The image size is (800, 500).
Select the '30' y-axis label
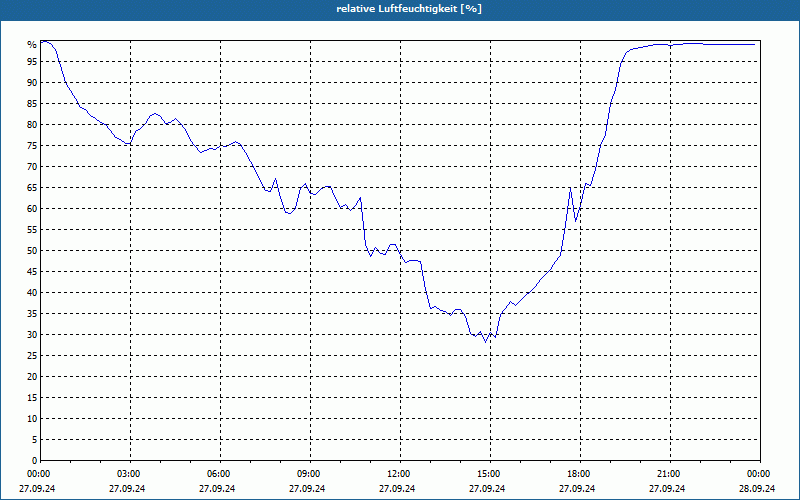point(32,335)
